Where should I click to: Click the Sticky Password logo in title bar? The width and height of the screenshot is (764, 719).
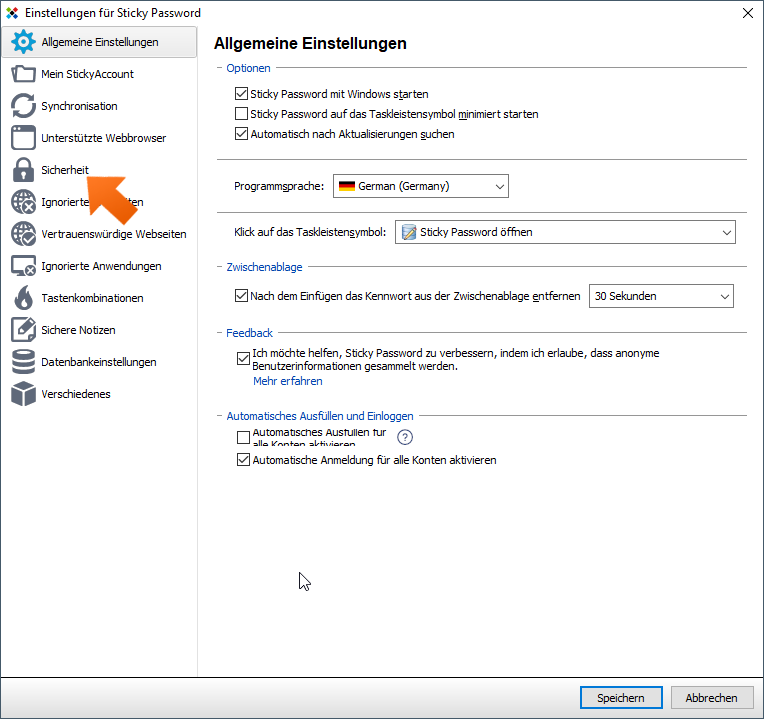[12, 13]
